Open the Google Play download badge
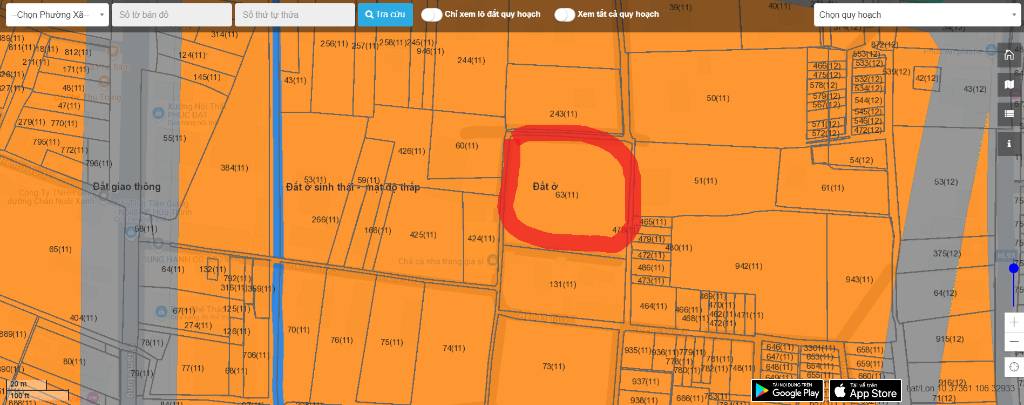Screen dimensions: 1024x405 pyautogui.click(x=787, y=390)
